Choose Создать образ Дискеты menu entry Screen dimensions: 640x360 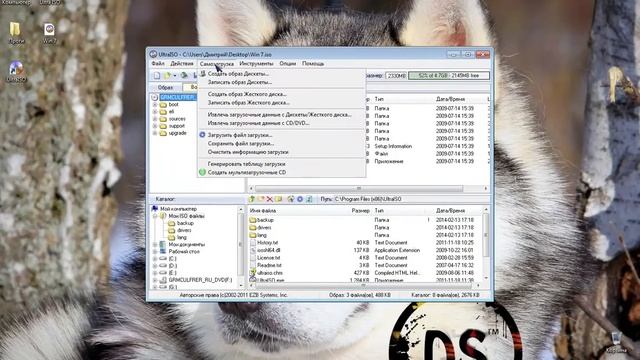[281, 74]
